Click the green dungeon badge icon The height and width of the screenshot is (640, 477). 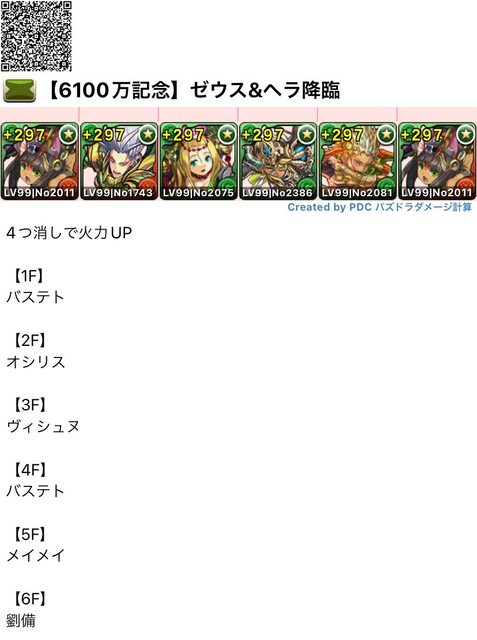click(20, 91)
